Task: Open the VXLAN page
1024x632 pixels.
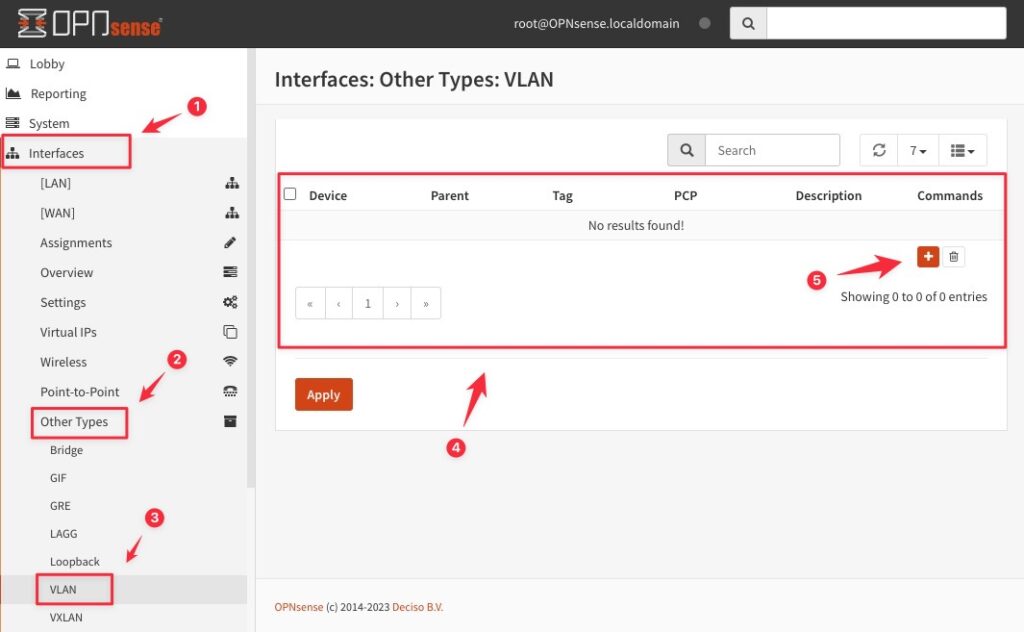Action: coord(66,618)
